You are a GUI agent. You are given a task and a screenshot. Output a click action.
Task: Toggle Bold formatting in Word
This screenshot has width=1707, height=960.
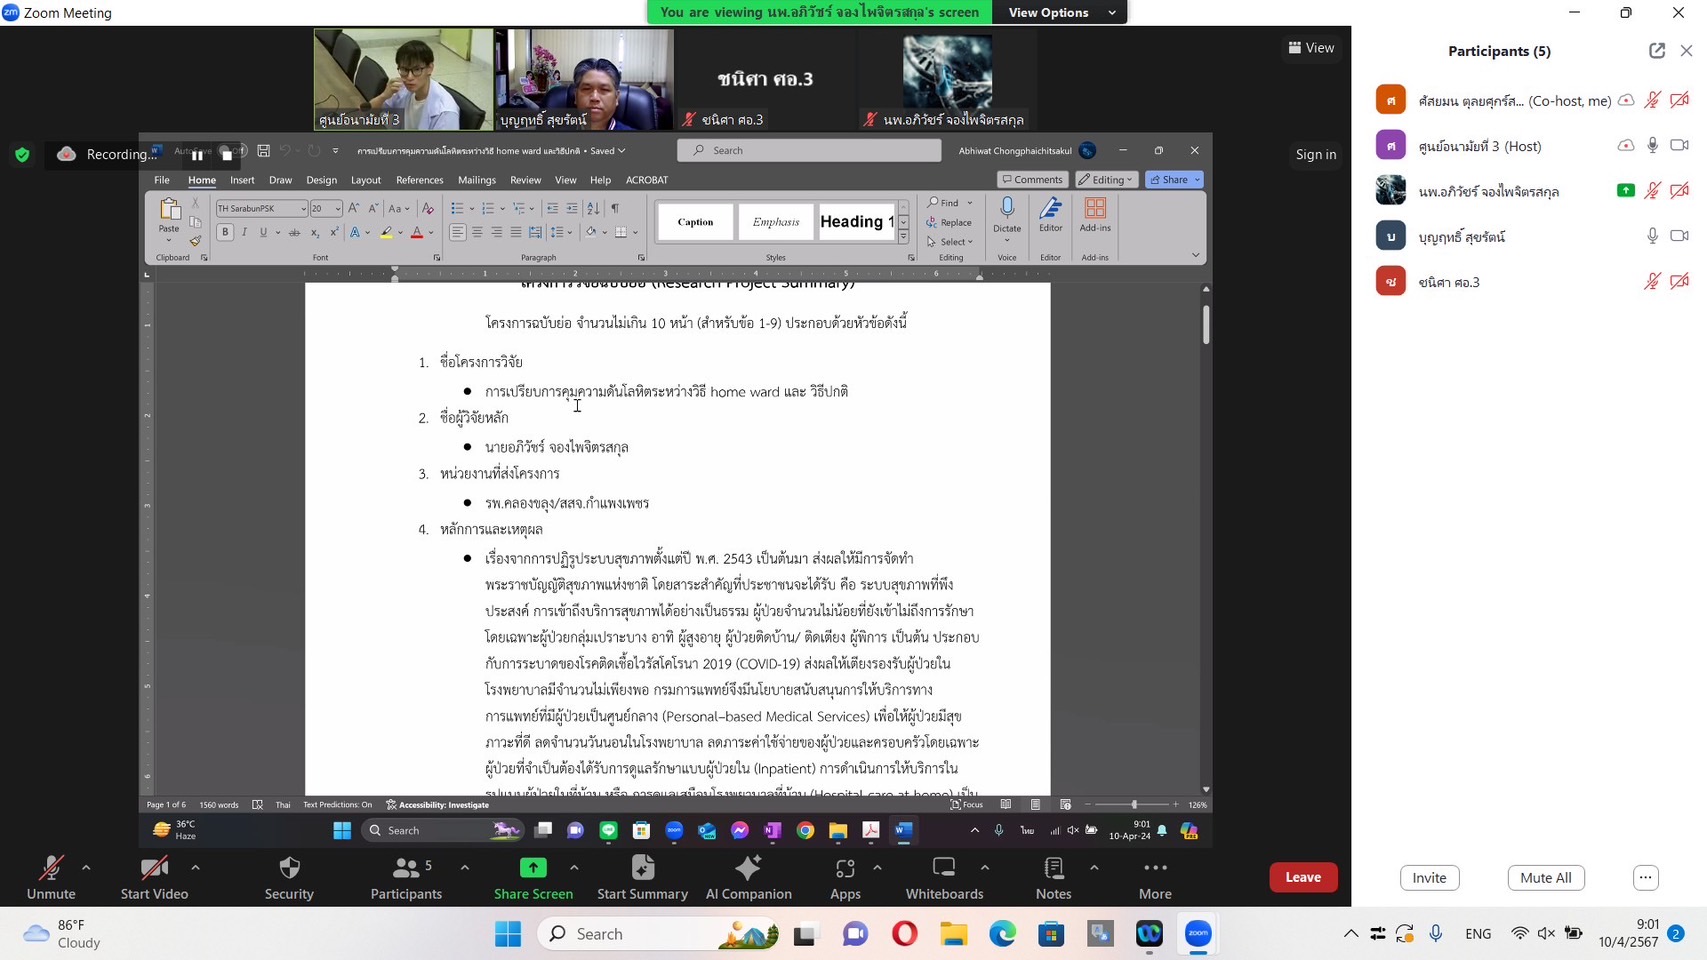point(225,232)
